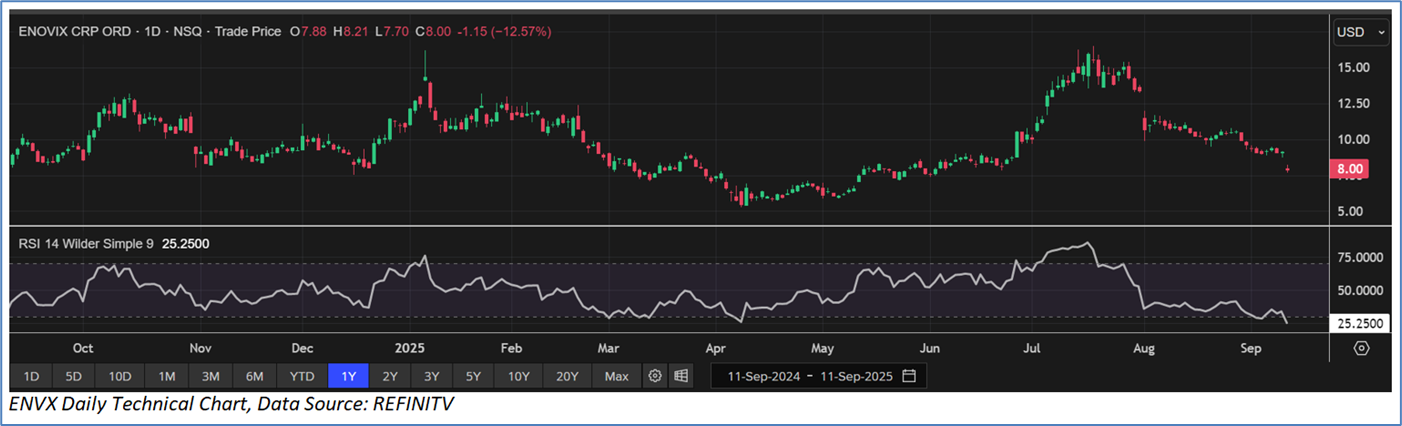Switch to the 5D time range

pyautogui.click(x=74, y=376)
